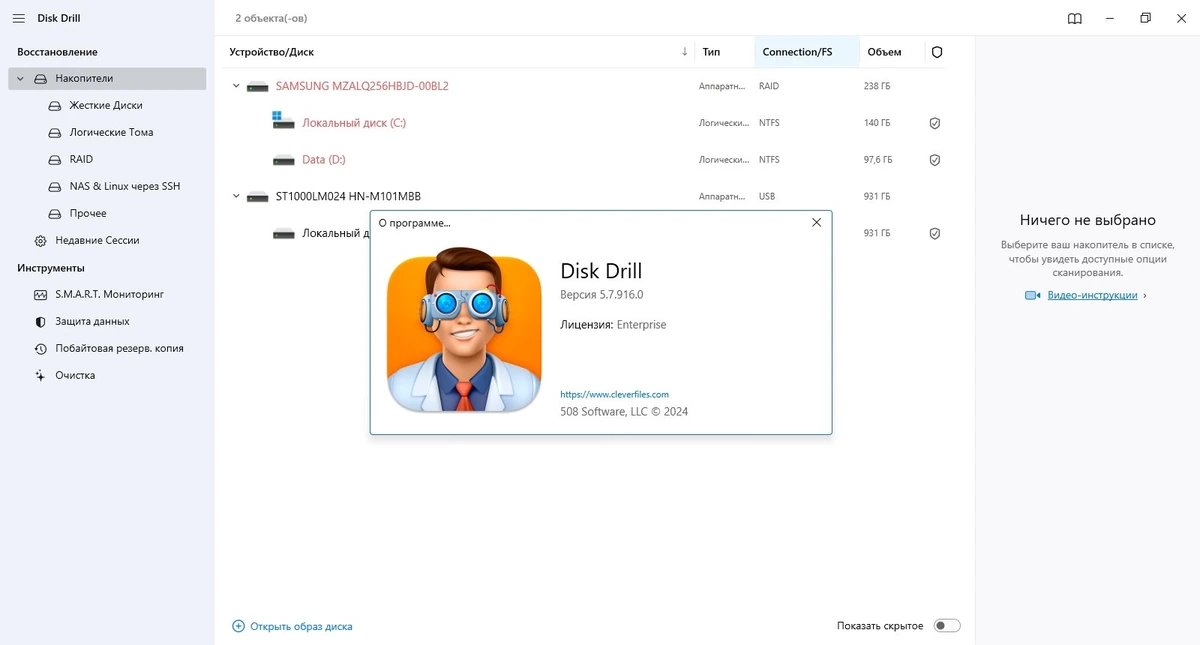Click the Очистка sparkle icon
Image resolution: width=1200 pixels, height=645 pixels.
41,376
